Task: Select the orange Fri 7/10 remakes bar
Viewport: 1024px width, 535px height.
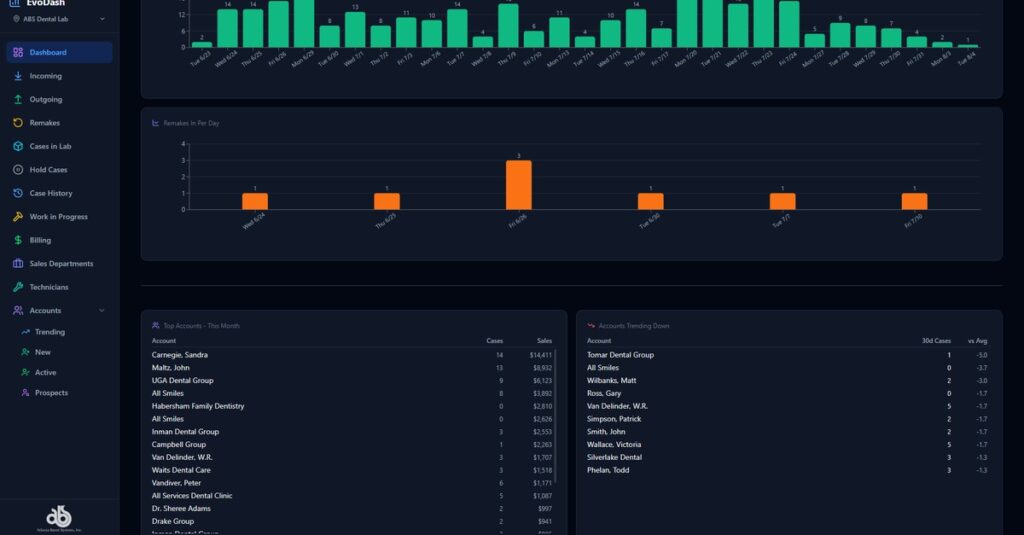Action: (x=914, y=201)
